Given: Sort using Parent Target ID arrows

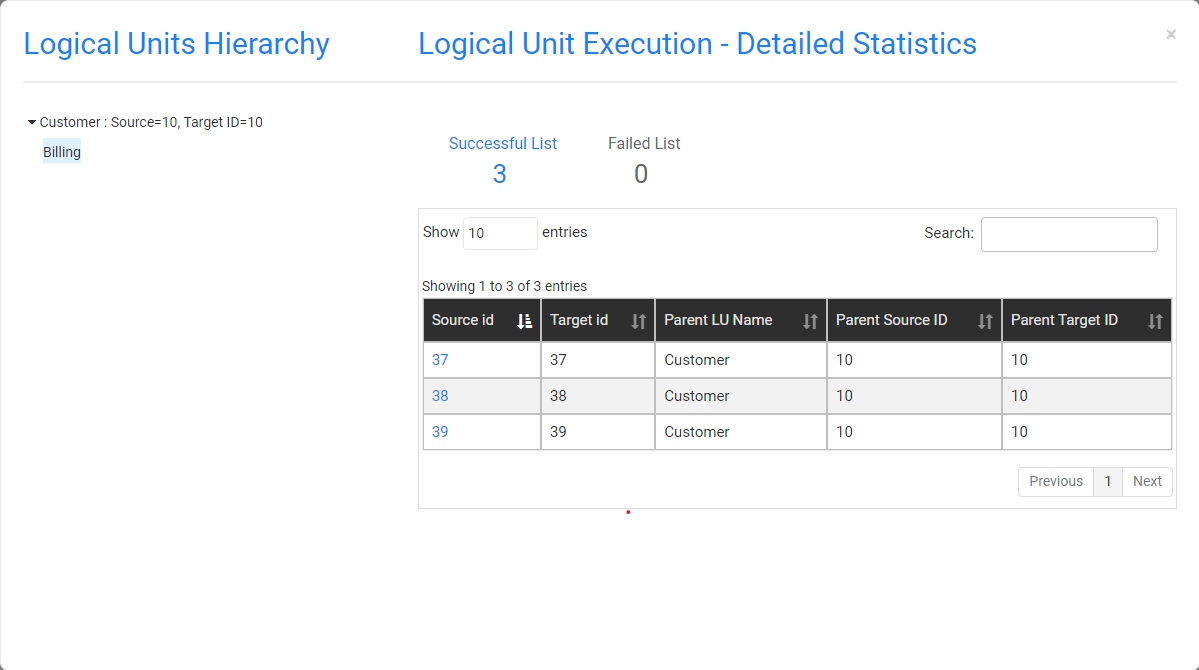Looking at the screenshot, I should 1155,321.
